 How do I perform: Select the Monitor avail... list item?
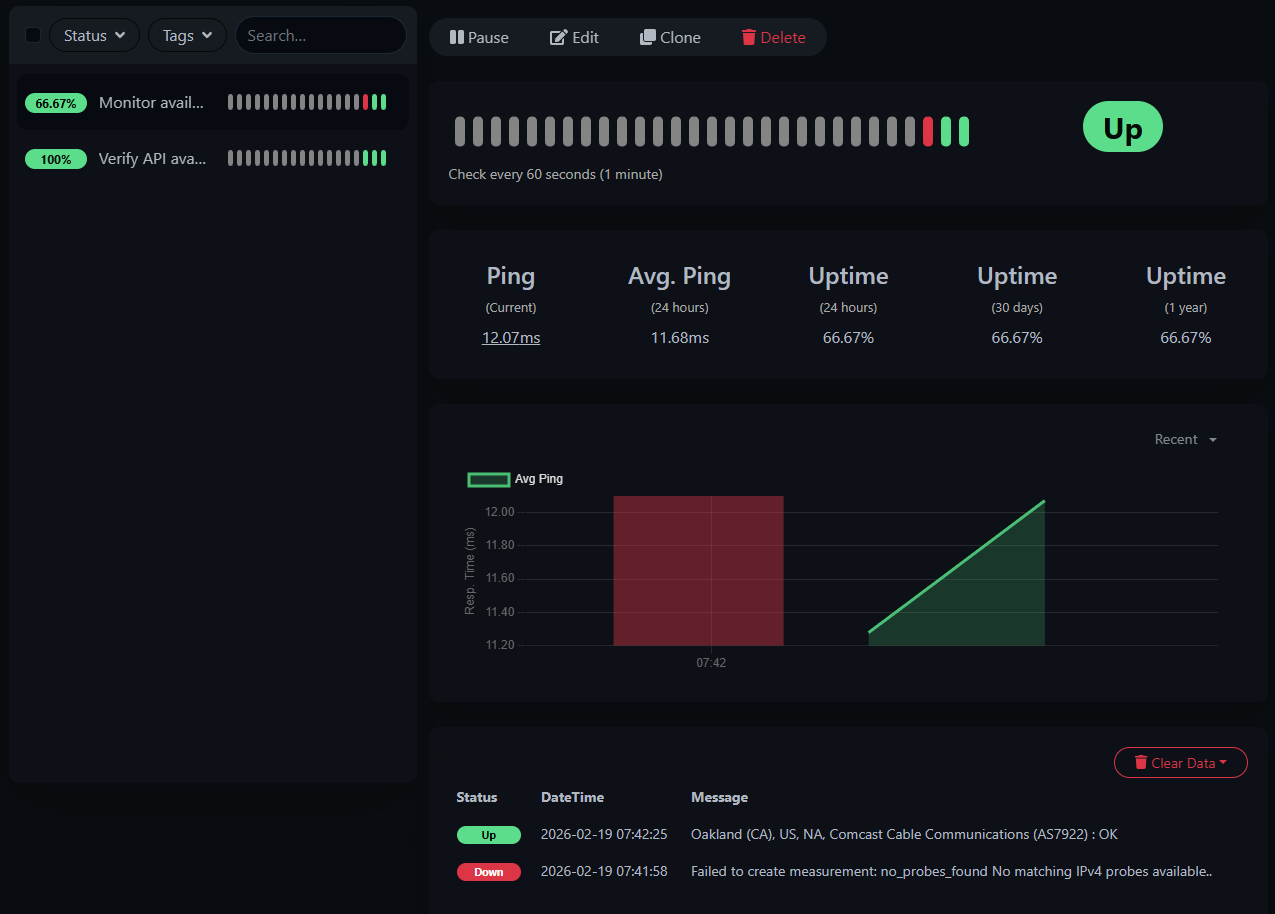pos(151,102)
